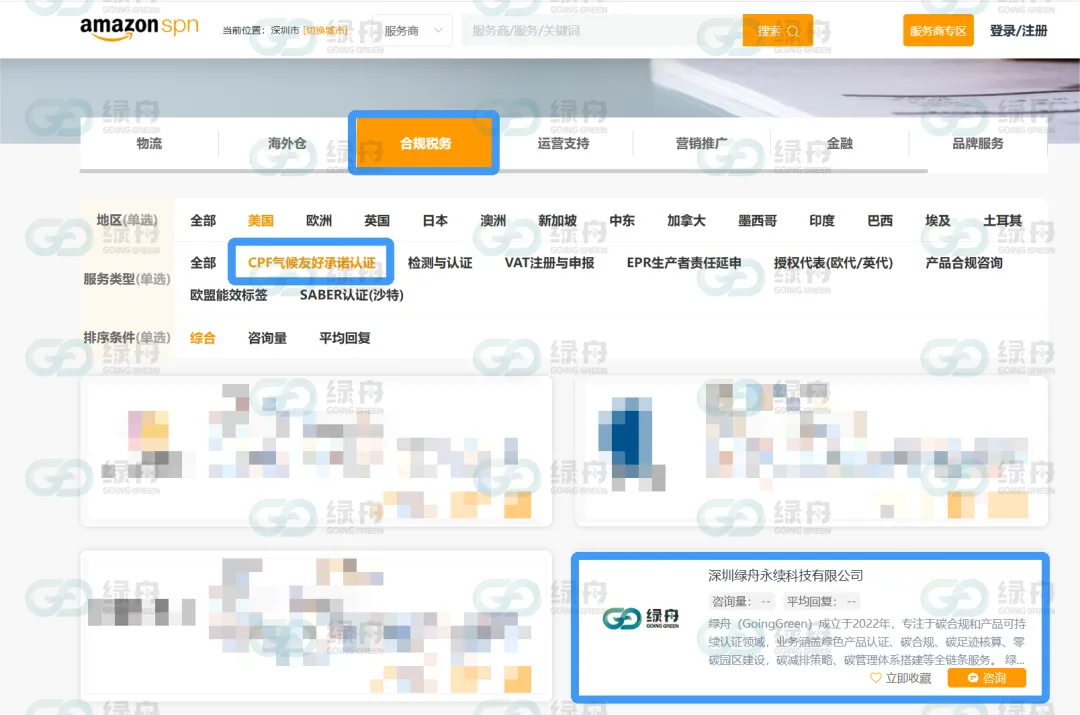Screen dimensions: 1080x715
Task: Select the 中东 region filter
Action: click(x=622, y=220)
